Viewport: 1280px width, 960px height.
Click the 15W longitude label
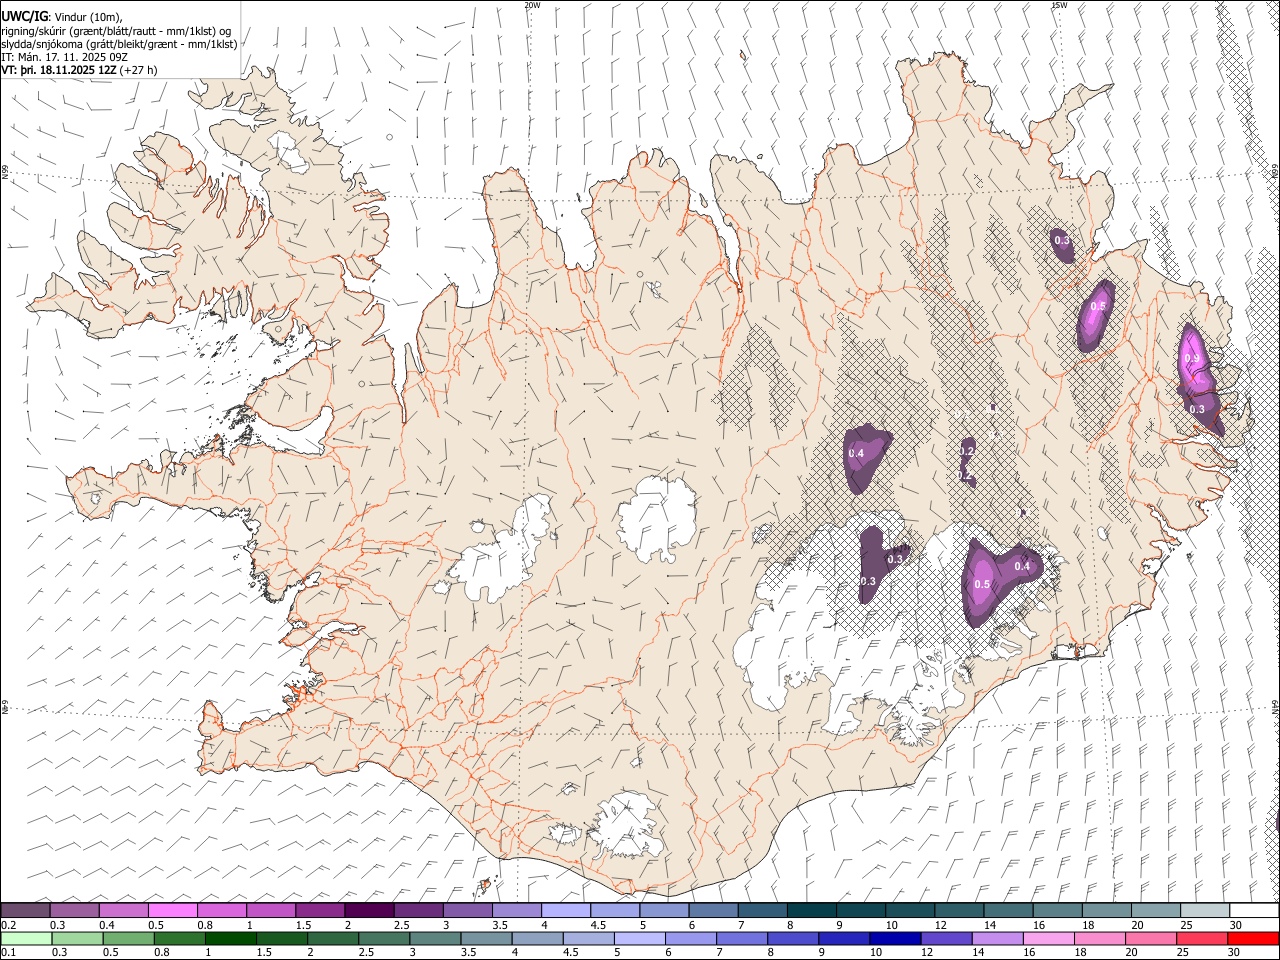[x=1058, y=5]
